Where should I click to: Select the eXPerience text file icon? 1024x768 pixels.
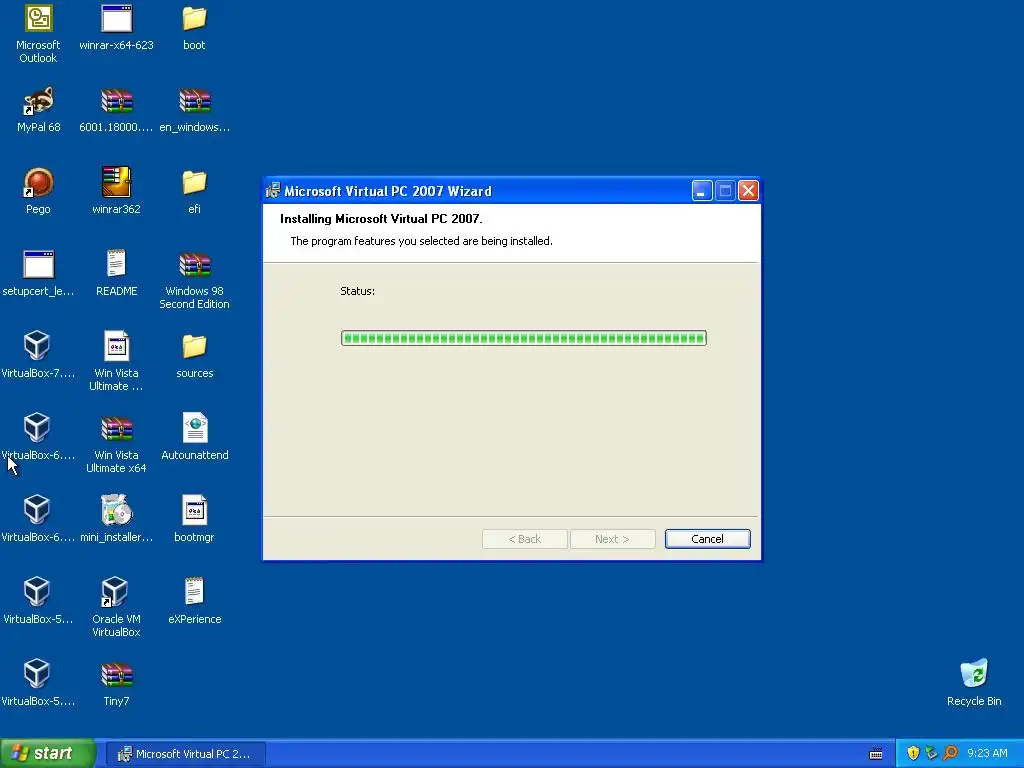(195, 592)
